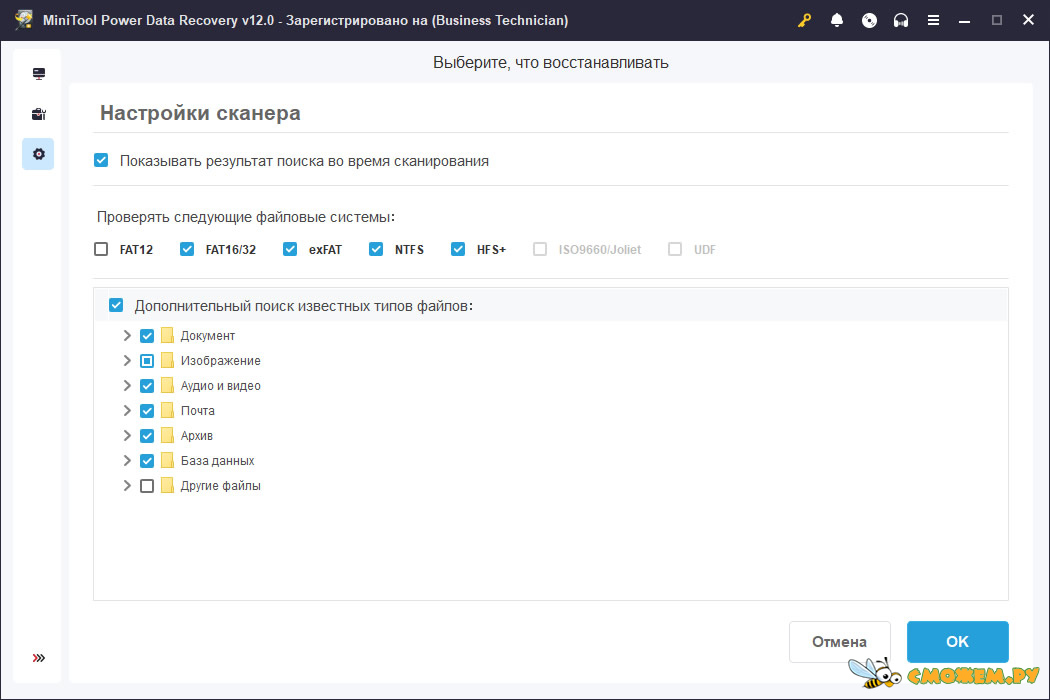Viewport: 1050px width, 700px height.
Task: Expand the Аудио и видео node
Action: (x=127, y=386)
